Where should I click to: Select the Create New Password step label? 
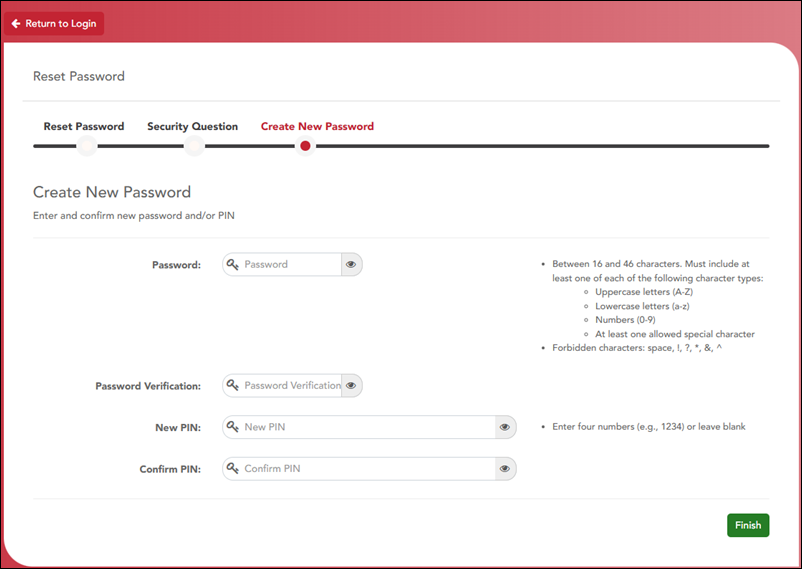pyautogui.click(x=317, y=126)
